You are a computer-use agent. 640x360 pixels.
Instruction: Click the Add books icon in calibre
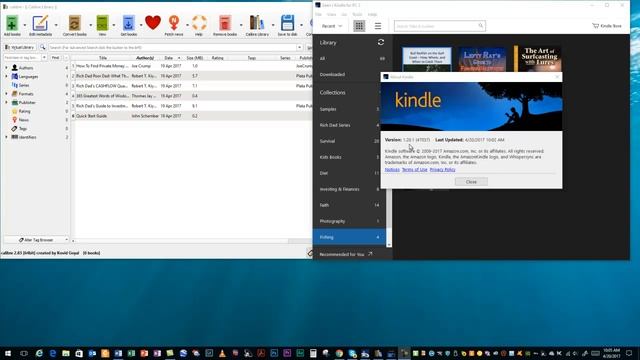12,23
